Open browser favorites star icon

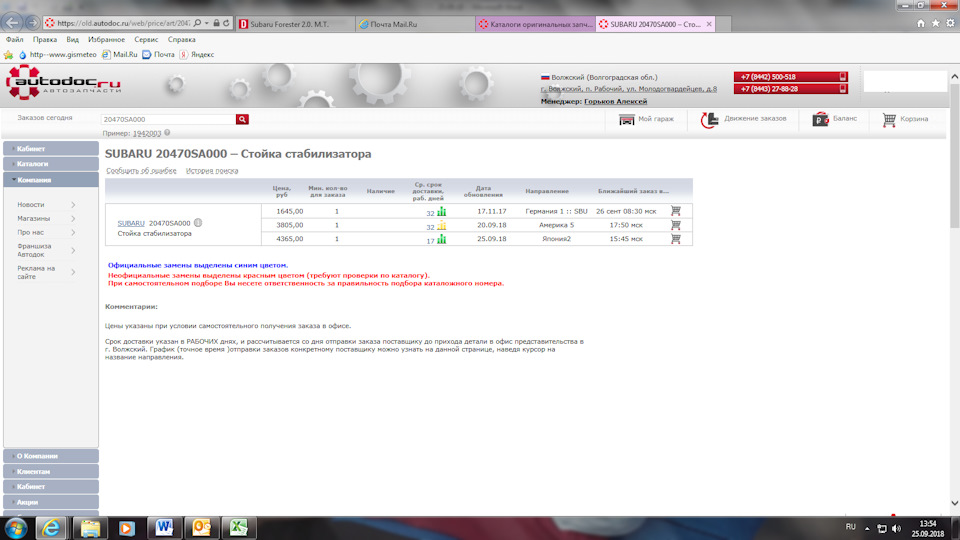936,23
